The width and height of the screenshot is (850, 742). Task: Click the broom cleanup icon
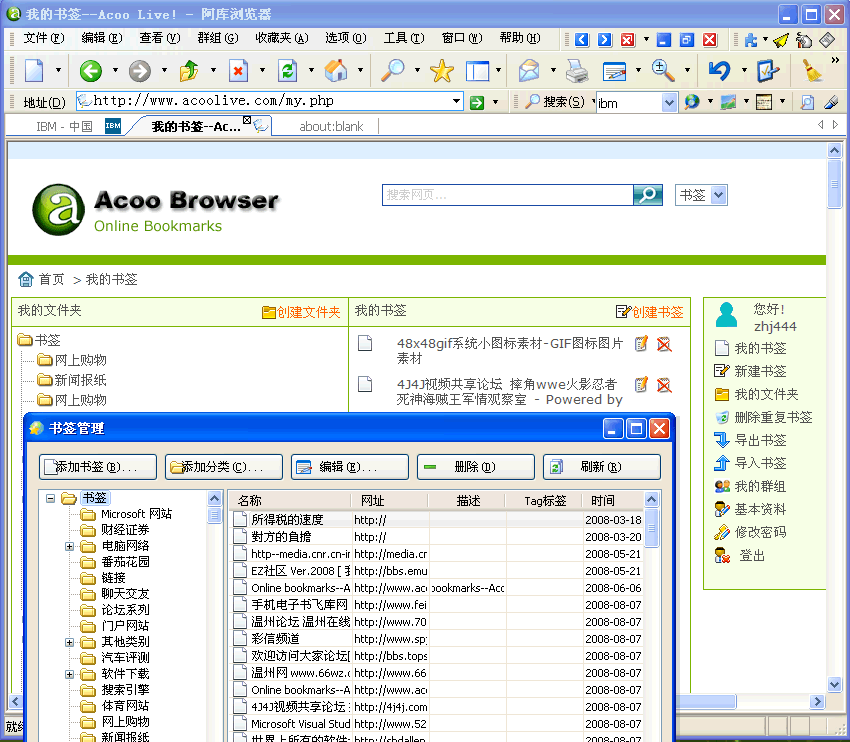[812, 71]
